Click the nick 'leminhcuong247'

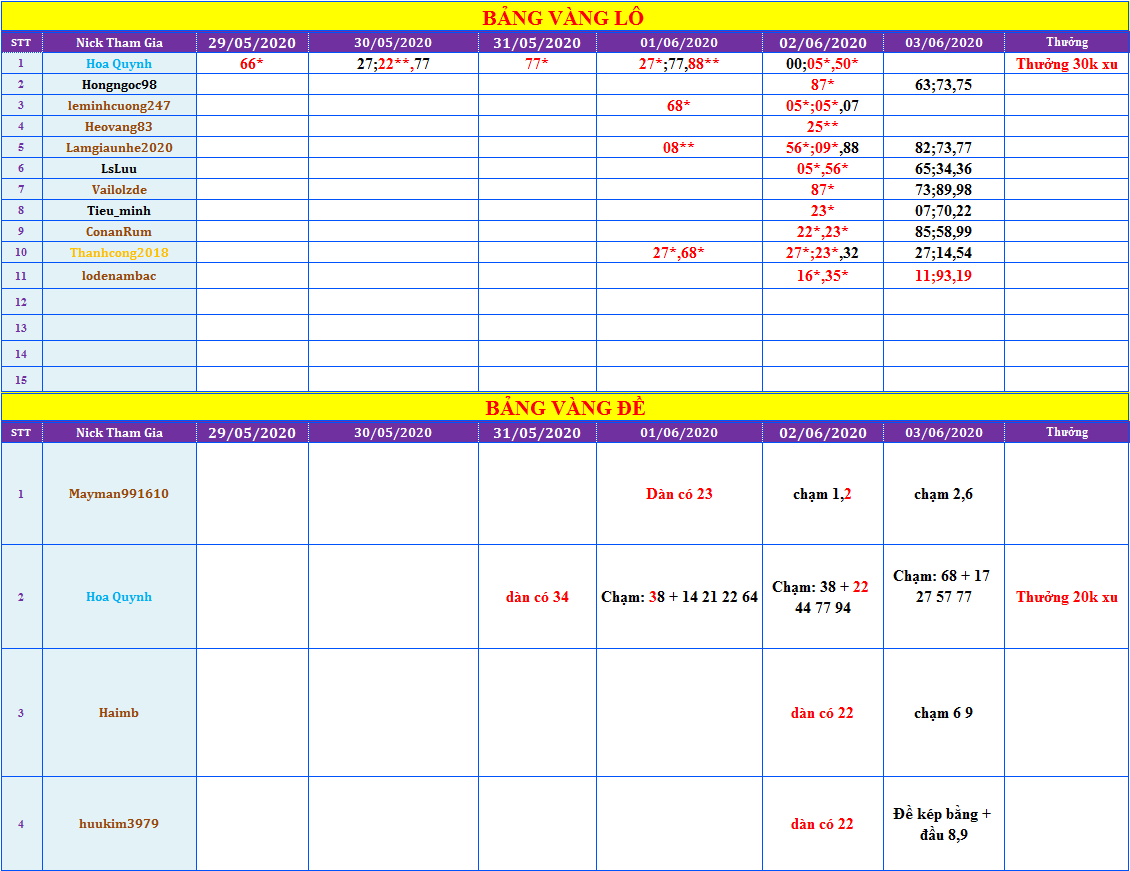[x=119, y=105]
